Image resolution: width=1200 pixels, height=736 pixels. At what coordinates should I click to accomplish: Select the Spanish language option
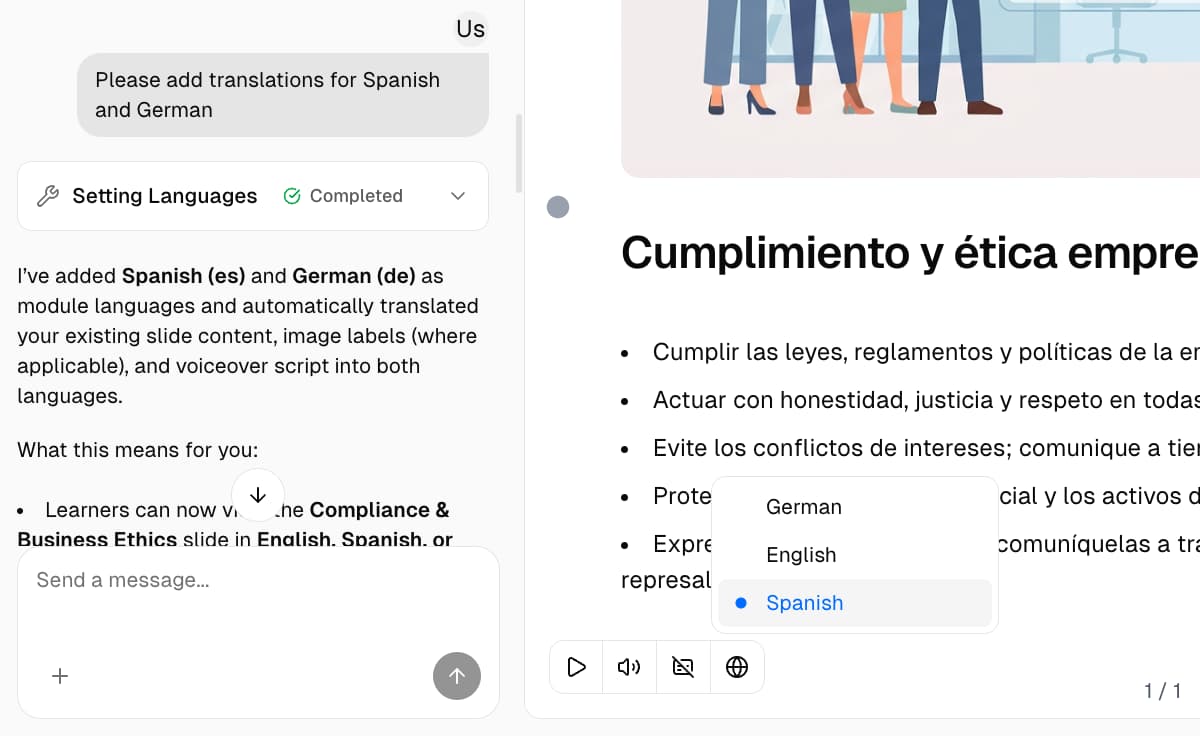pos(804,603)
